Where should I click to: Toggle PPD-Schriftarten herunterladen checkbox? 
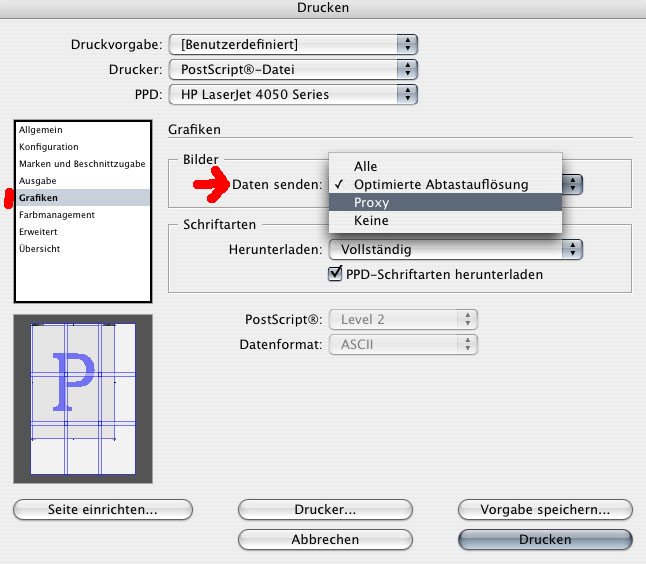pos(335,274)
